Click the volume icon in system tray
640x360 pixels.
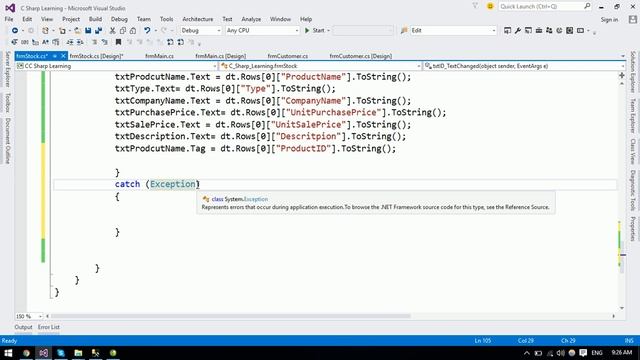[560, 353]
